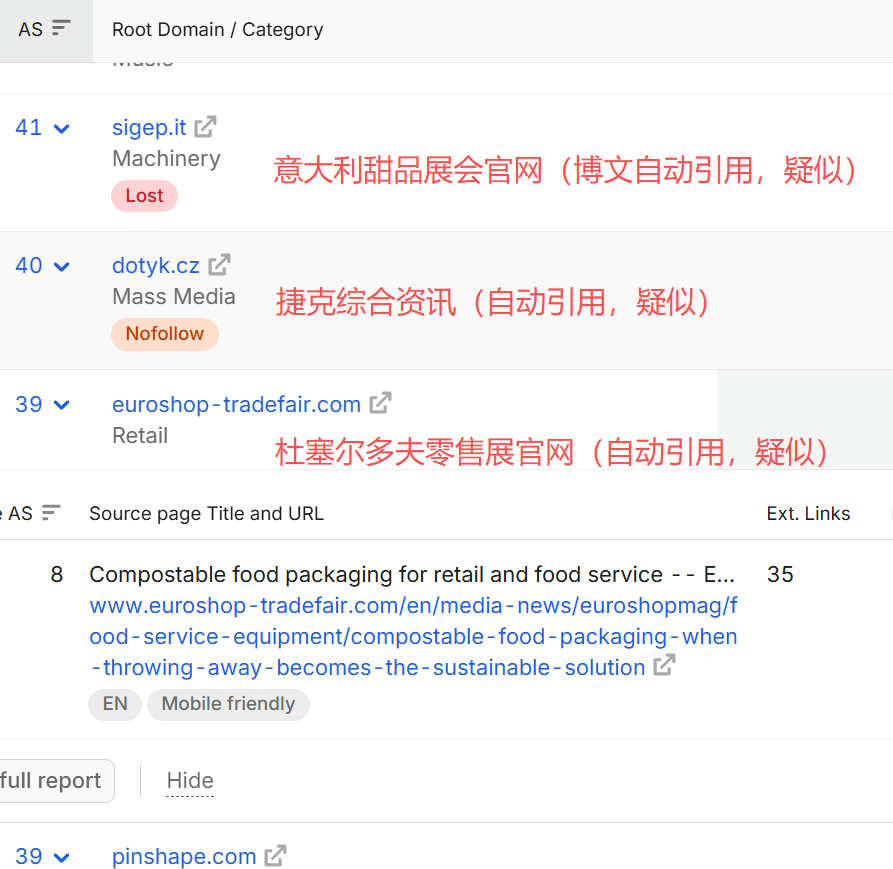Click the Ext. Links column header

(809, 514)
